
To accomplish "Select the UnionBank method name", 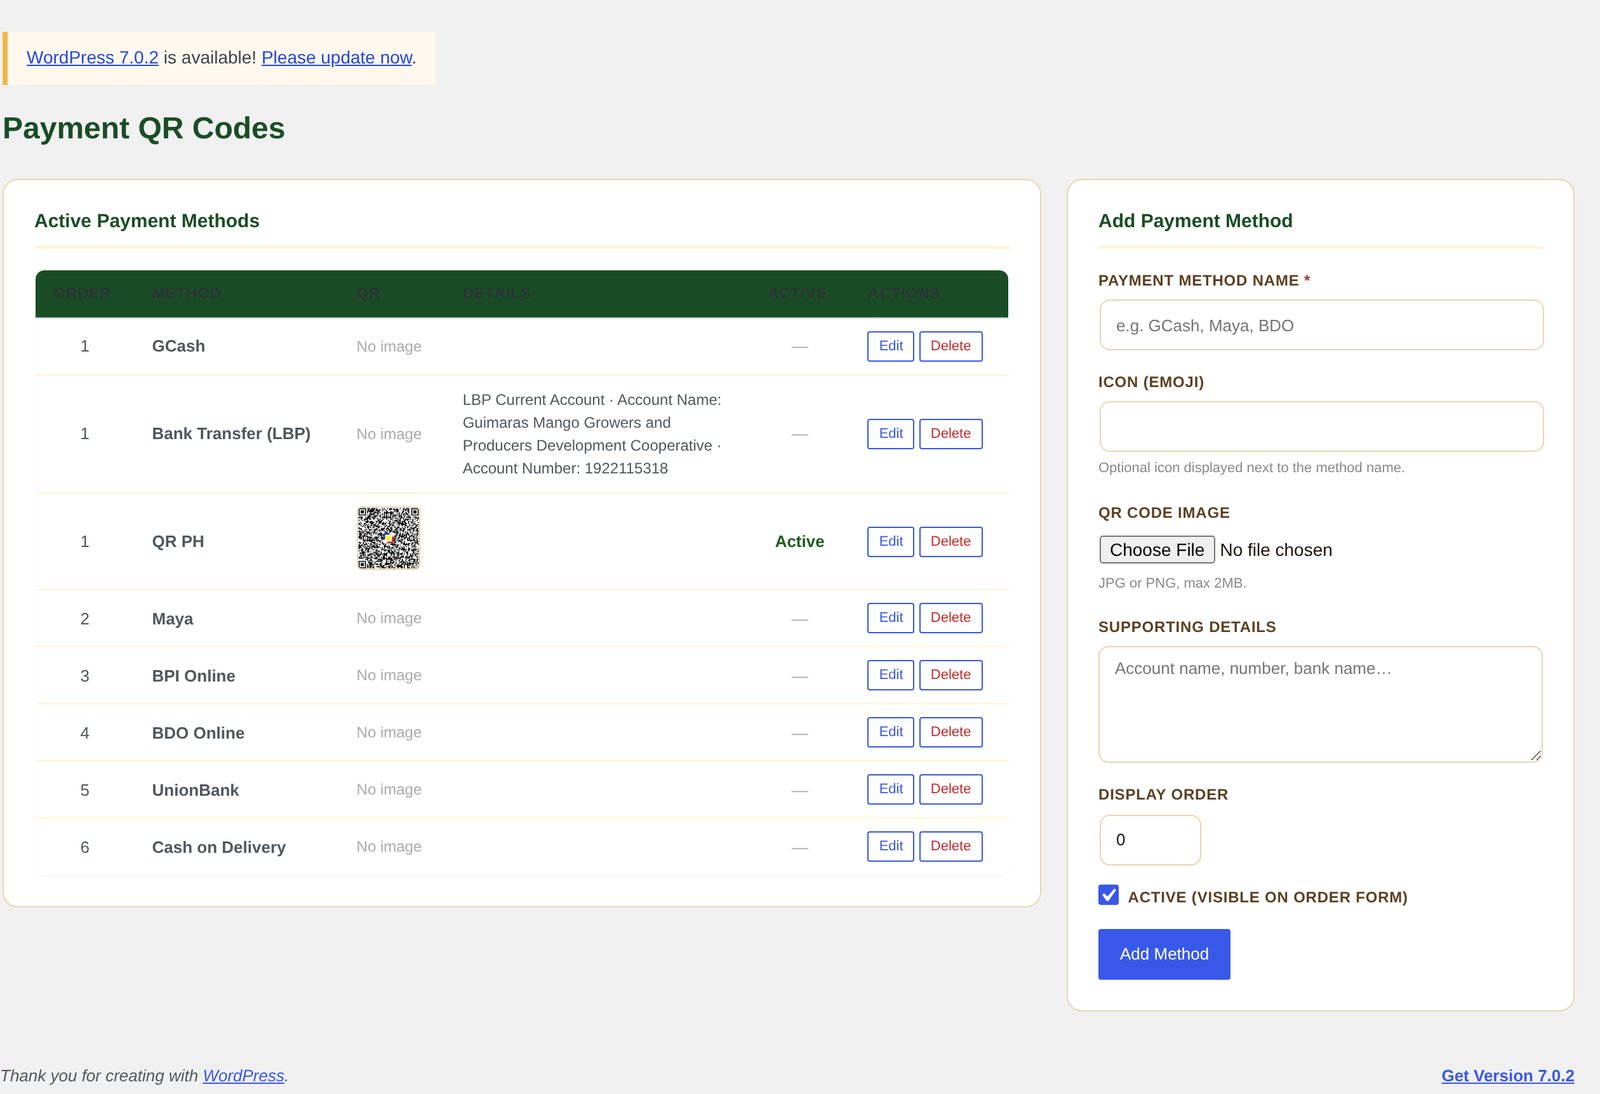I will tap(195, 790).
